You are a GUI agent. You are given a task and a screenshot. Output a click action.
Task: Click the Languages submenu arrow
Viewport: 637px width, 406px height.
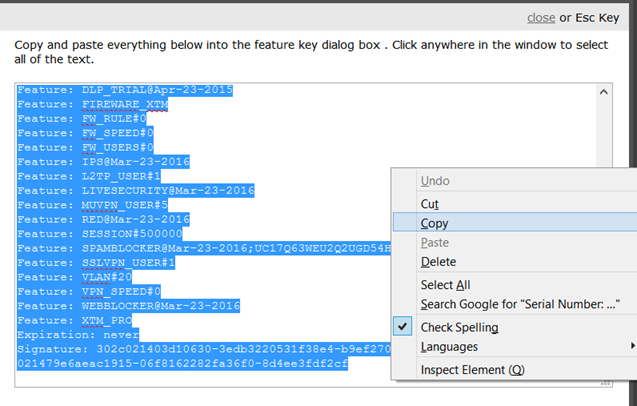click(x=633, y=346)
